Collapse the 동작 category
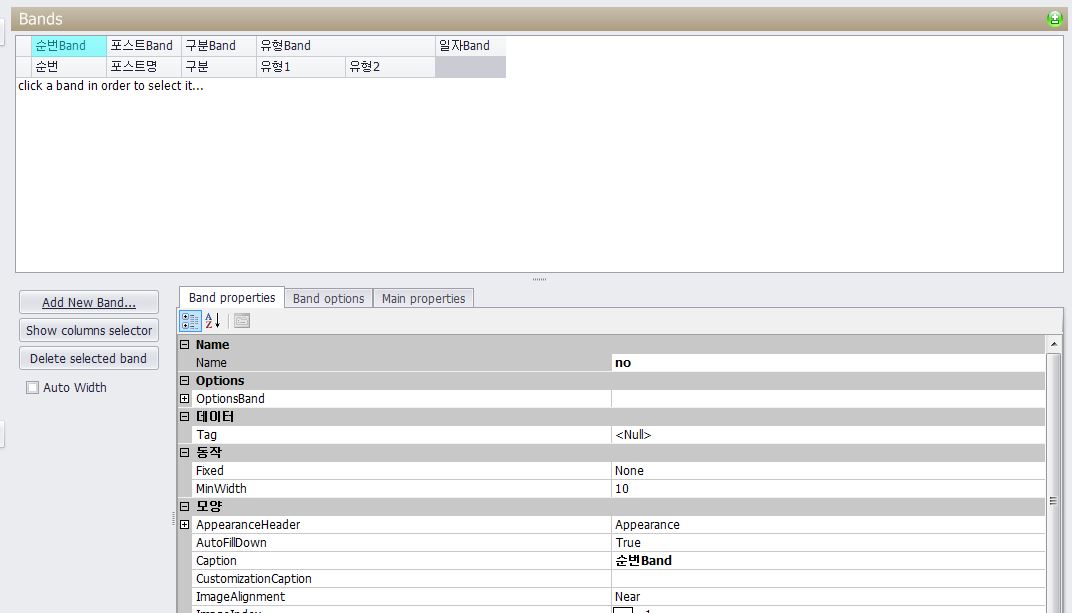 pos(185,452)
